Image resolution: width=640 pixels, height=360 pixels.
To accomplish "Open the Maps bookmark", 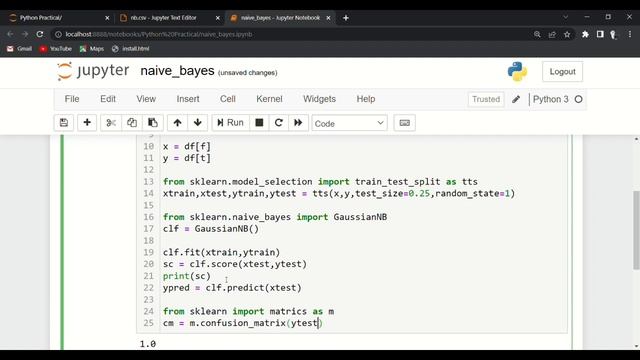I will coord(92,49).
